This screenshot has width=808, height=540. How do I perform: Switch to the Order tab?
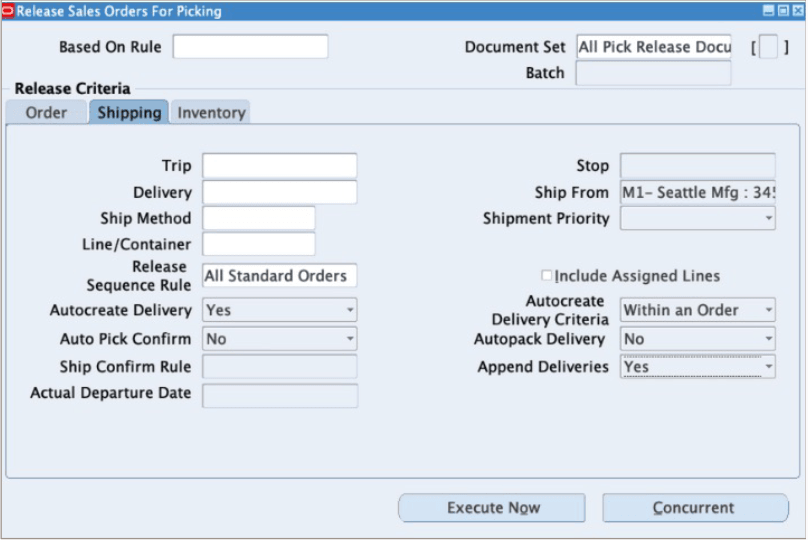46,112
